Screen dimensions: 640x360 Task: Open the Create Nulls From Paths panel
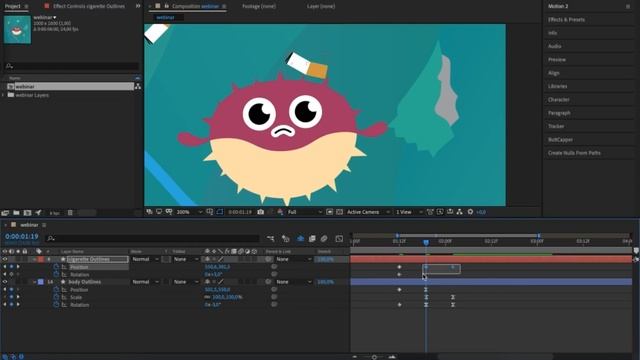pyautogui.click(x=574, y=153)
